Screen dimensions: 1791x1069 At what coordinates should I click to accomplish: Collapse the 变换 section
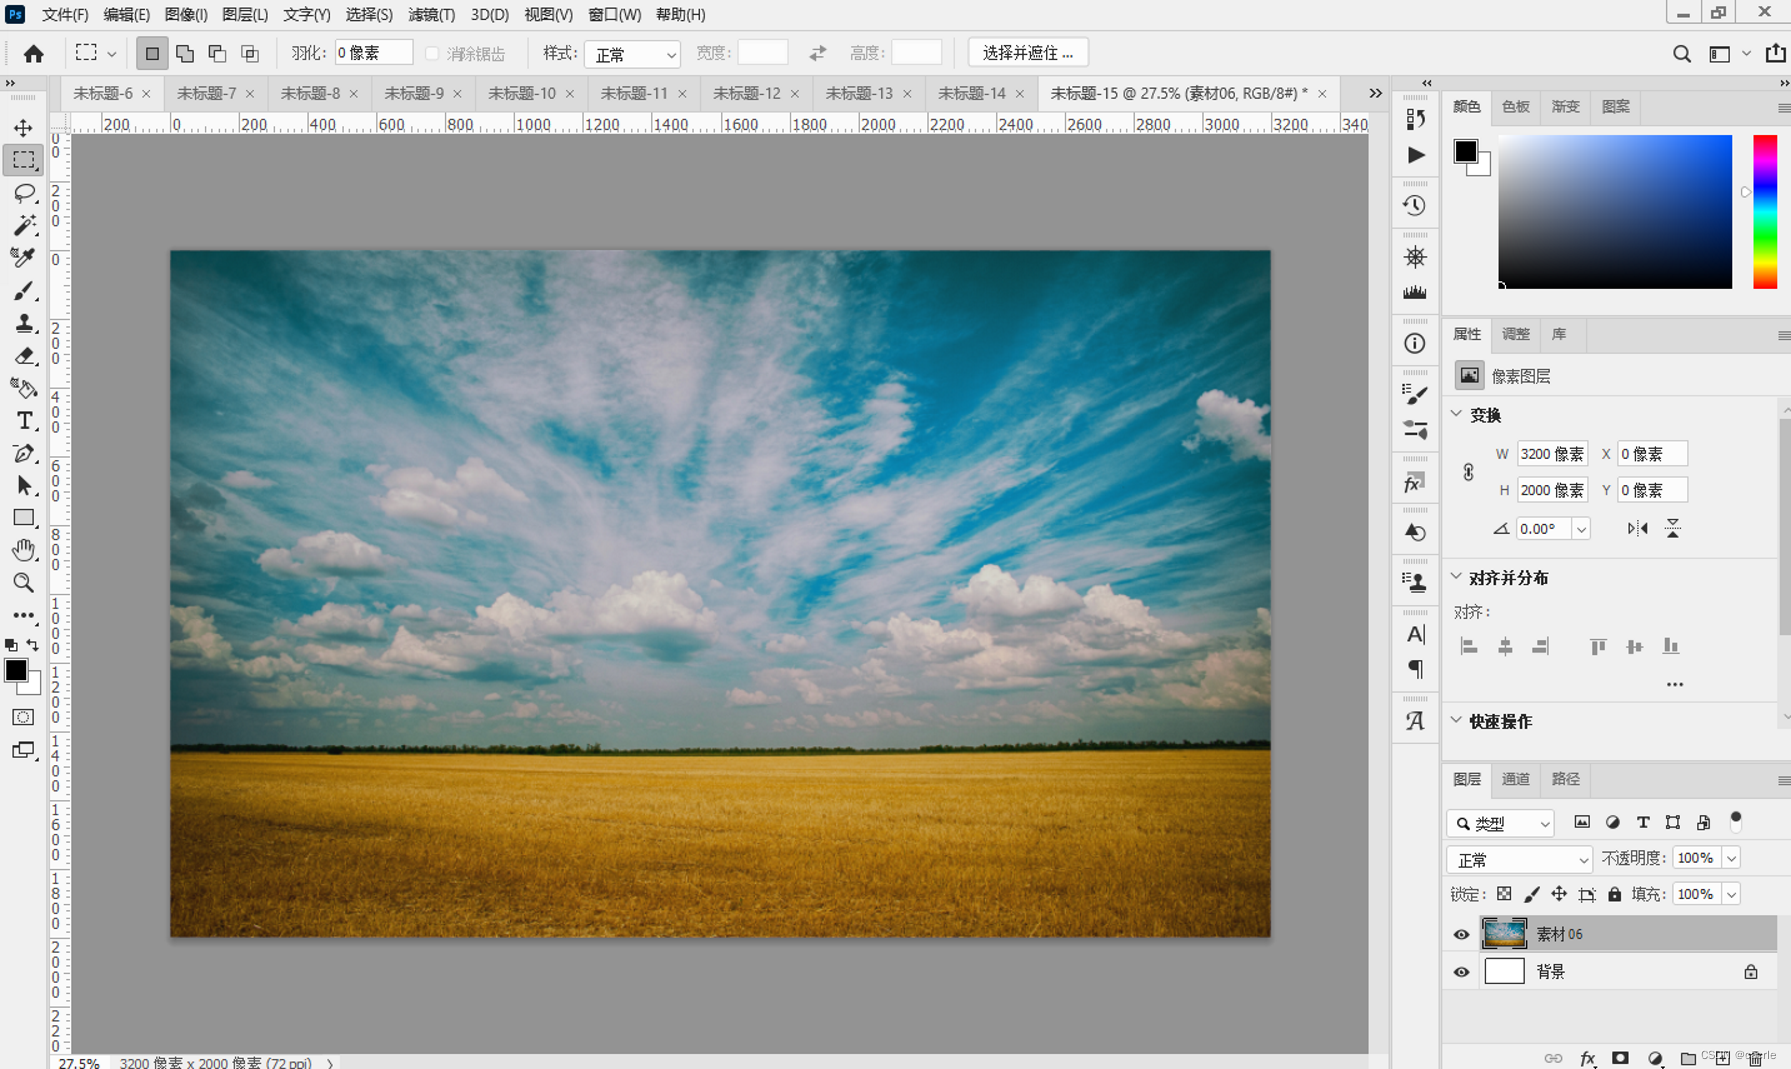pyautogui.click(x=1457, y=414)
